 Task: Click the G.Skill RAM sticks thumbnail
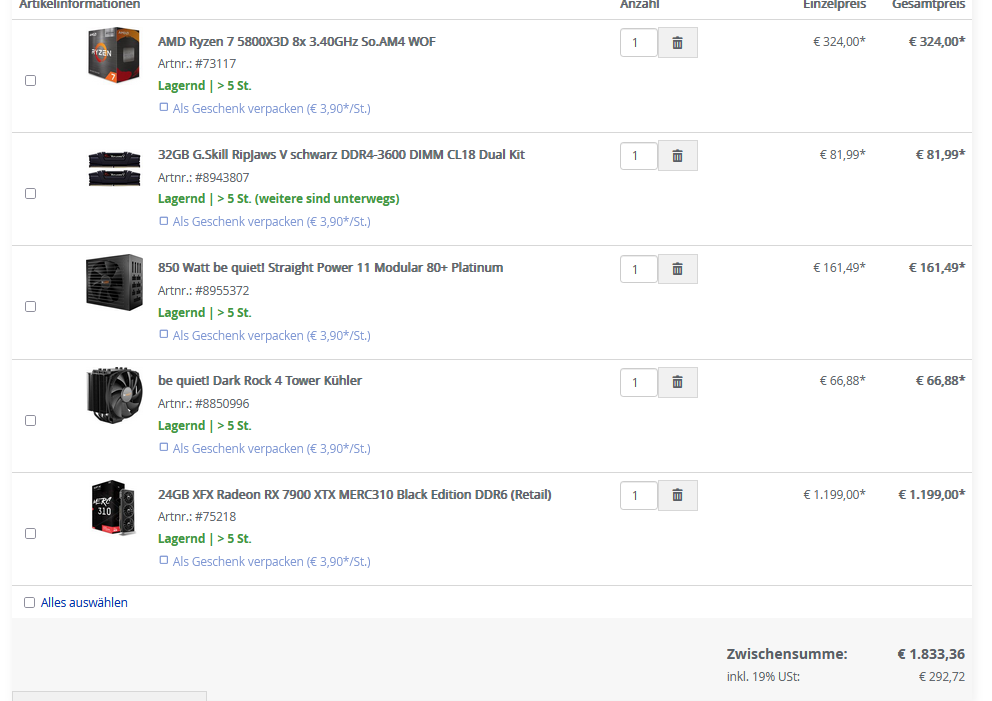[114, 168]
